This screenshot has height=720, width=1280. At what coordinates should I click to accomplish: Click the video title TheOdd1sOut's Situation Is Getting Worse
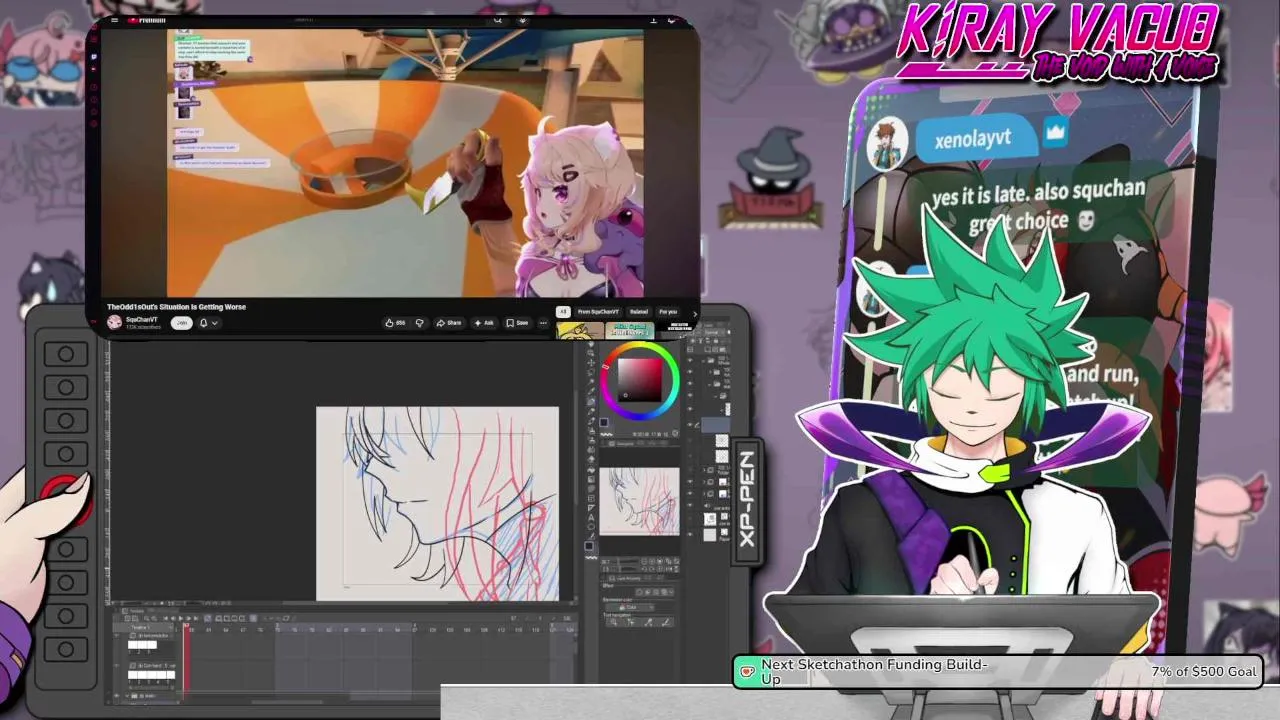[x=176, y=307]
